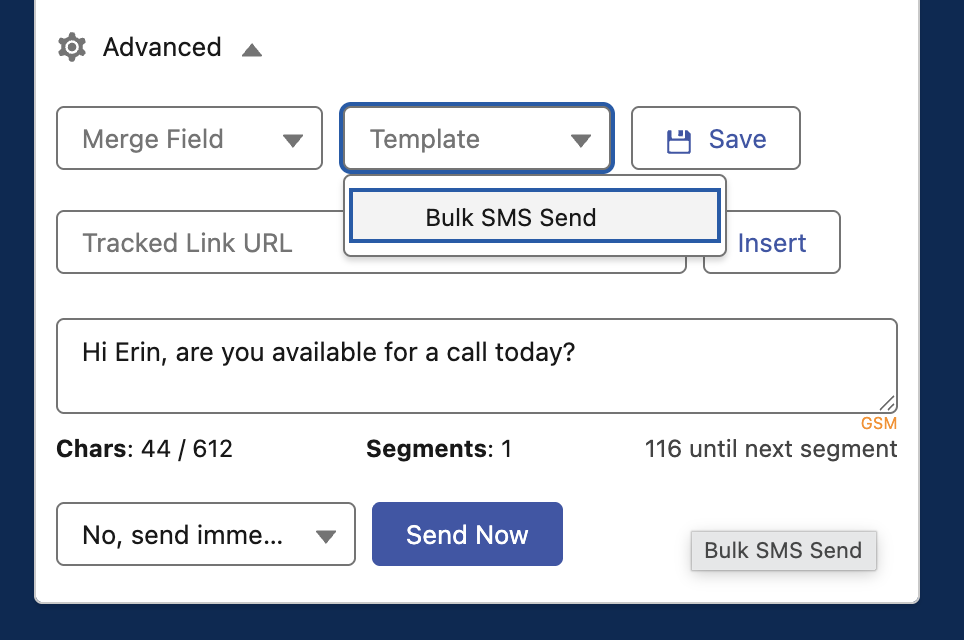Collapse the Advanced section with the triangle

coord(252,49)
